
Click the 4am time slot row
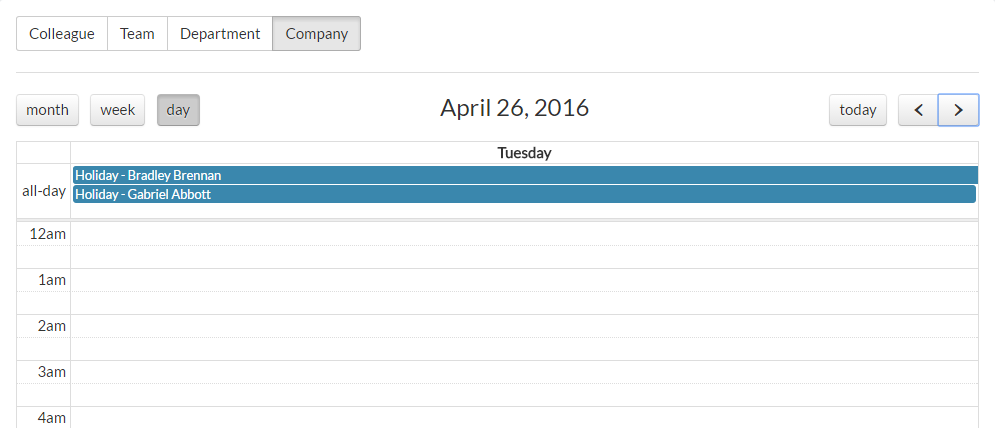(524, 417)
